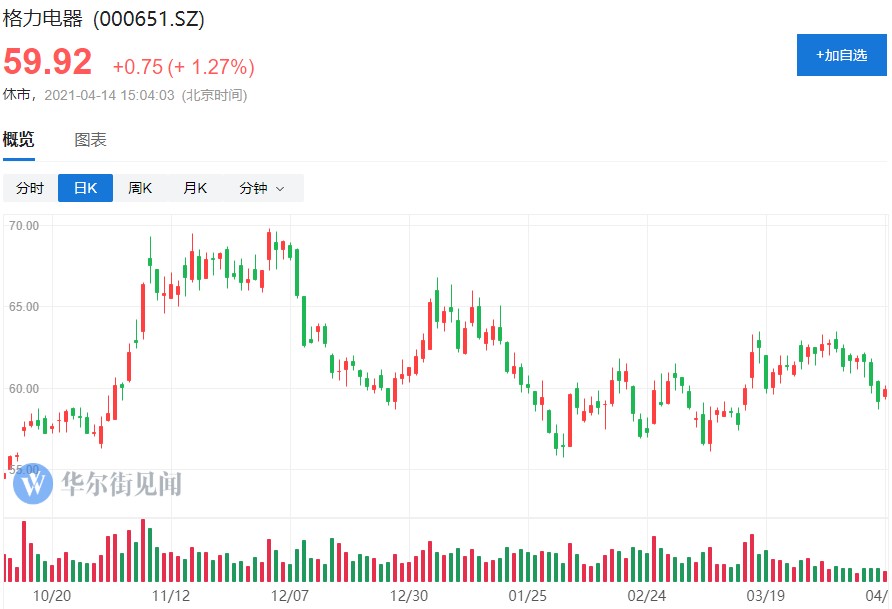The image size is (892, 609).
Task: Open the 图表 tab
Action: (x=91, y=140)
